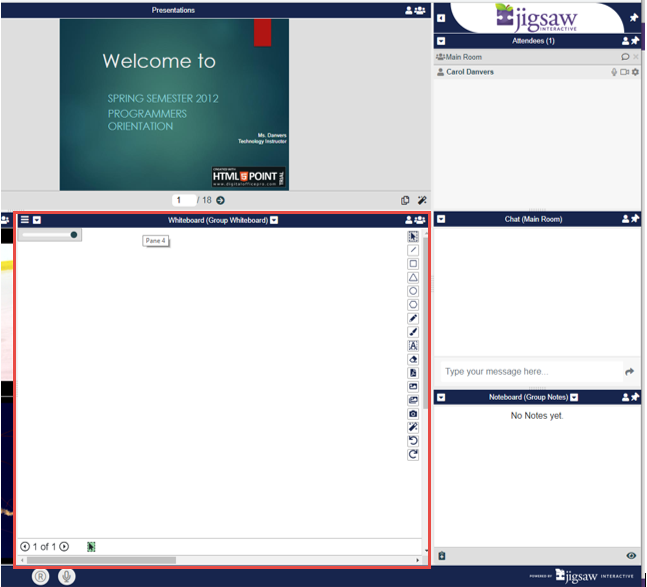Image resolution: width=647 pixels, height=587 pixels.
Task: Toggle the noteboard eye visibility icon
Action: point(631,555)
